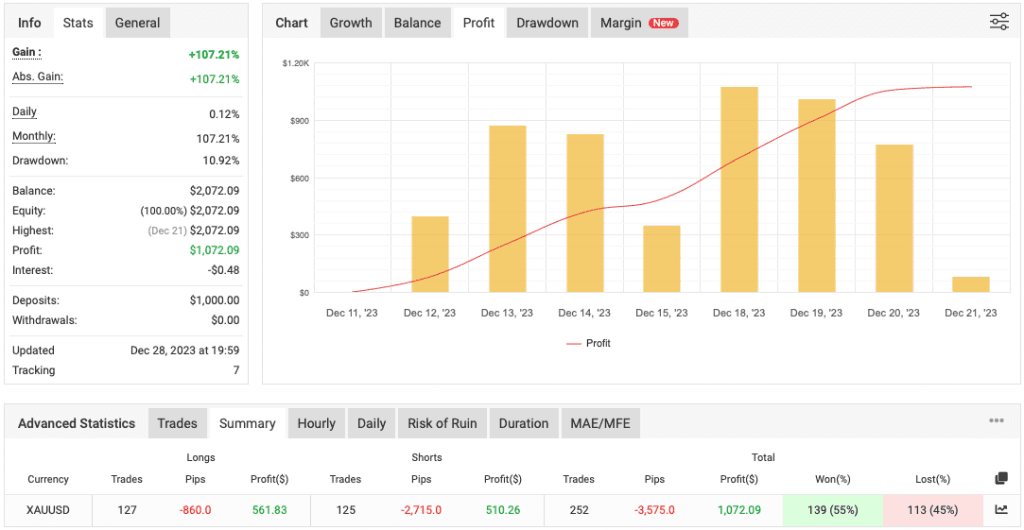Image resolution: width=1024 pixels, height=530 pixels.
Task: Click the copy icon in table header
Action: coord(1001,478)
